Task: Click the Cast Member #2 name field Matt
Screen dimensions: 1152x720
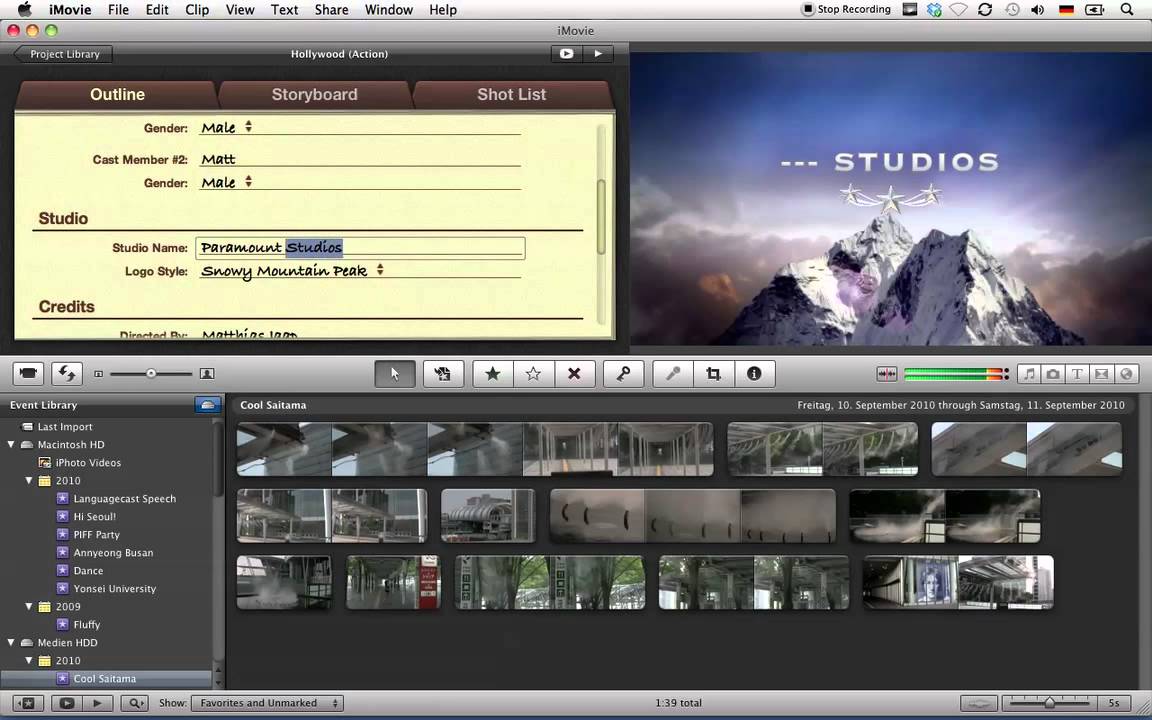Action: click(360, 159)
